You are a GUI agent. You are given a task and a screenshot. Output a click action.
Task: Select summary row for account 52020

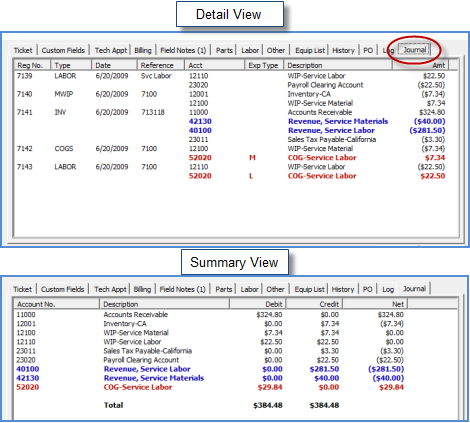point(210,387)
